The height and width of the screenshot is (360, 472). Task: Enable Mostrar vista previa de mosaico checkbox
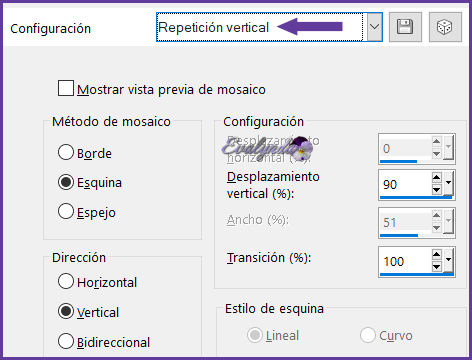[66, 88]
